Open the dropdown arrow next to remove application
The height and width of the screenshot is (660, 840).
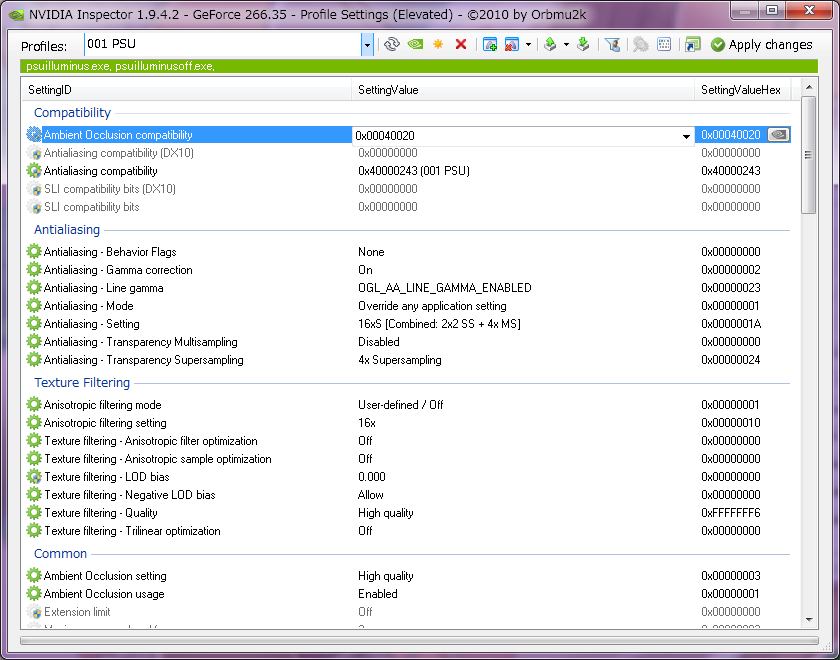click(528, 44)
